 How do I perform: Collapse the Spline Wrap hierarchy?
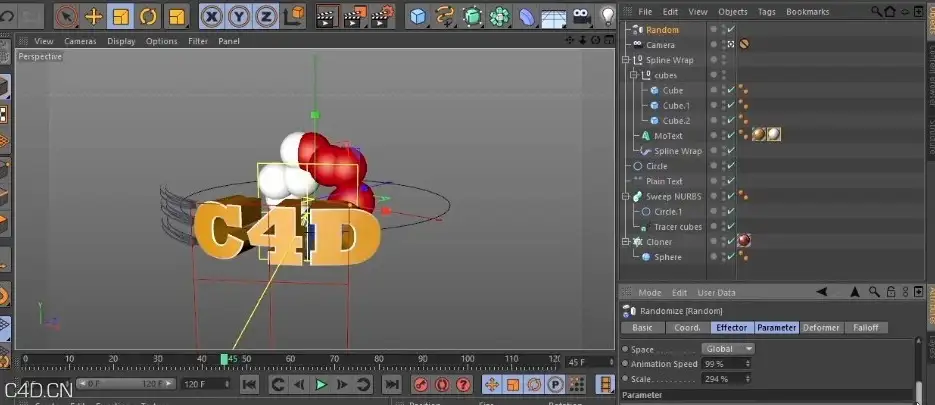coord(625,60)
